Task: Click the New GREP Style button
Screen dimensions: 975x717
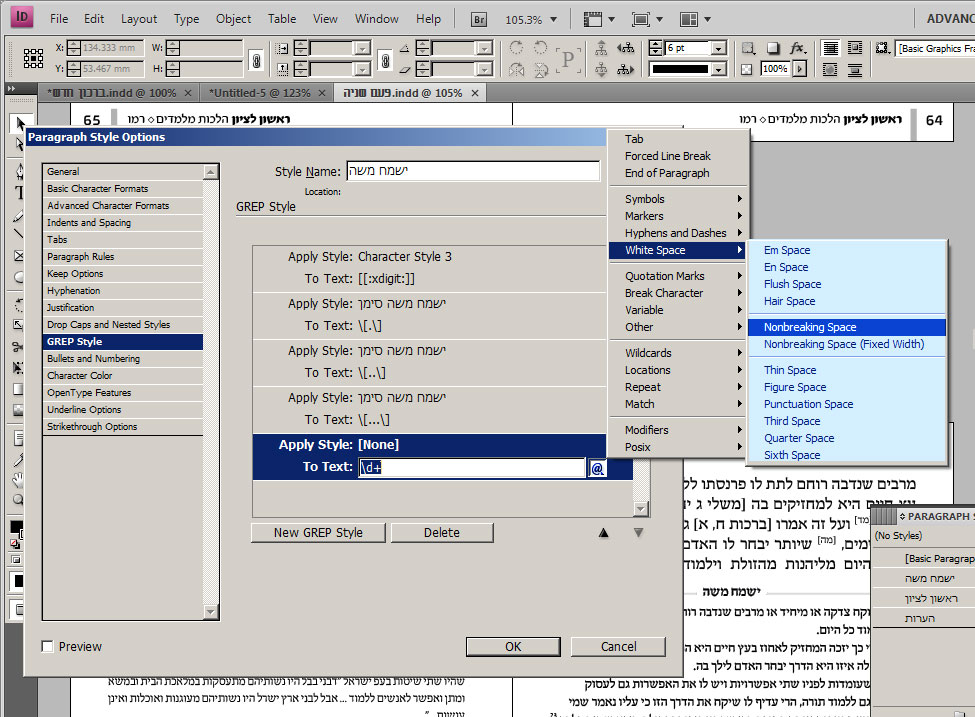Action: [x=318, y=533]
